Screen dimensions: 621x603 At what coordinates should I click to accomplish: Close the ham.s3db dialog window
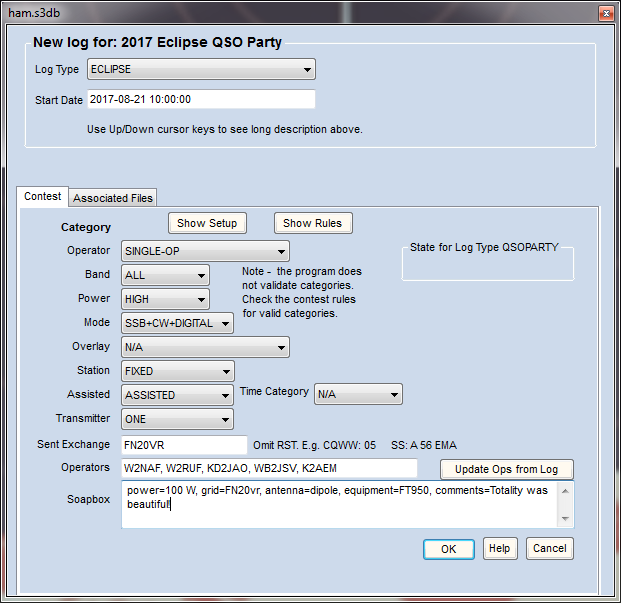(x=604, y=12)
